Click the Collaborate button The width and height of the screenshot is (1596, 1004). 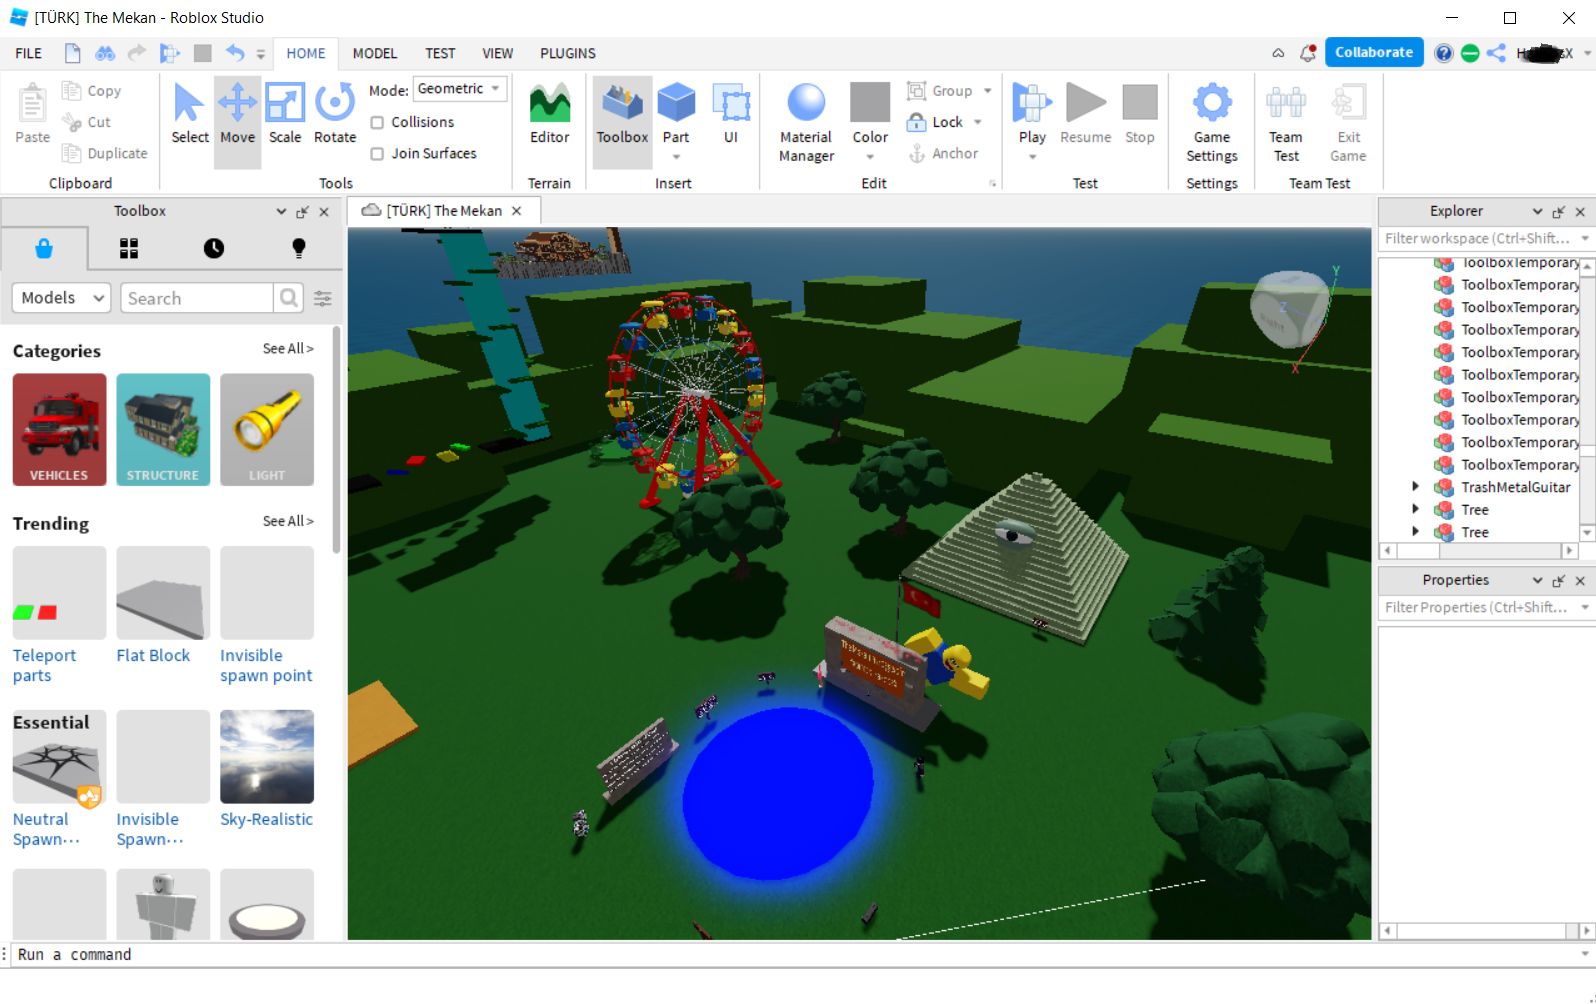1373,53
